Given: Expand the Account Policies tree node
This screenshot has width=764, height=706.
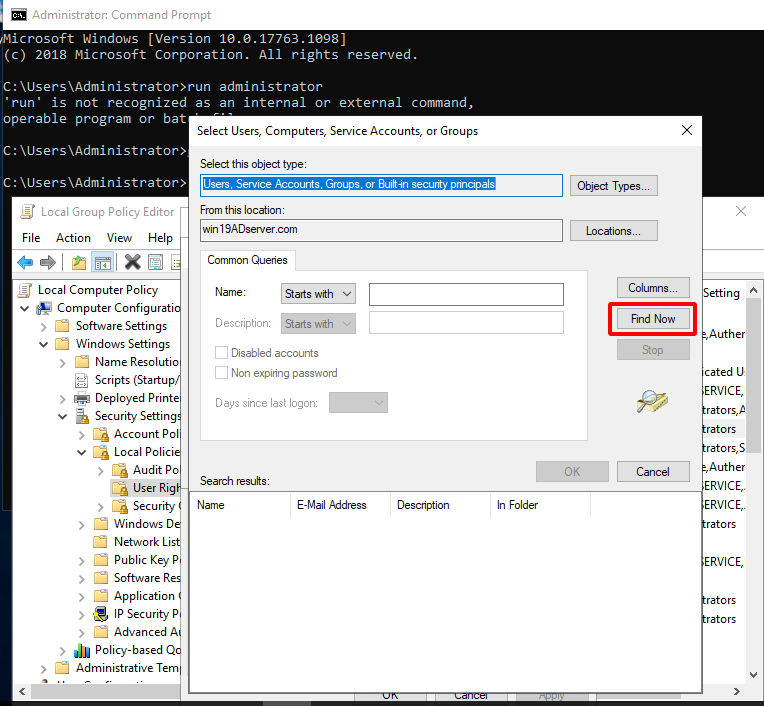Looking at the screenshot, I should (81, 434).
